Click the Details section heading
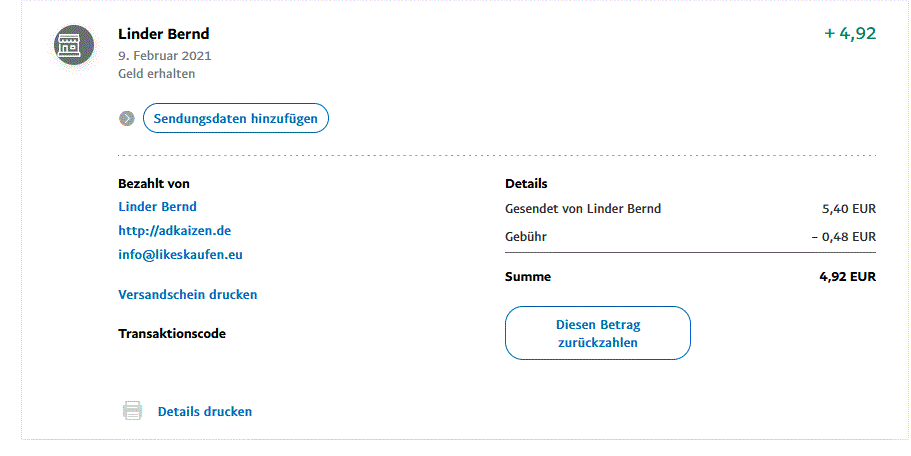The width and height of the screenshot is (911, 456). pos(526,184)
